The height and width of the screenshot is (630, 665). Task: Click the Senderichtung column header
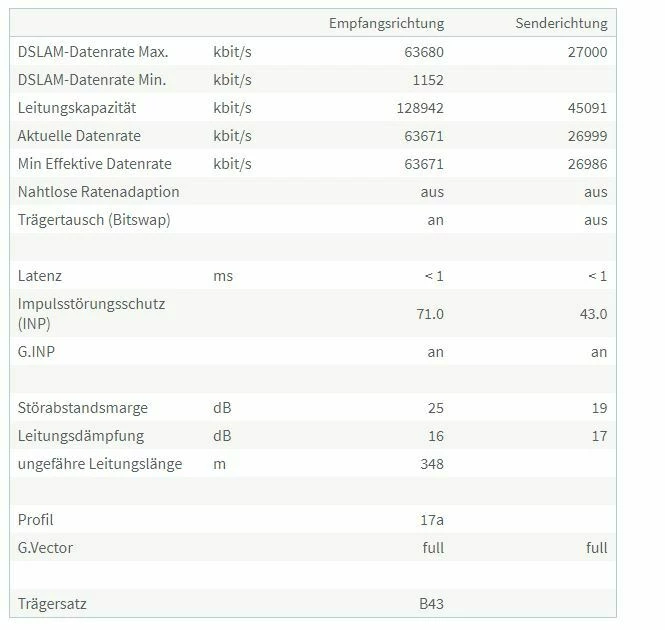(x=561, y=23)
